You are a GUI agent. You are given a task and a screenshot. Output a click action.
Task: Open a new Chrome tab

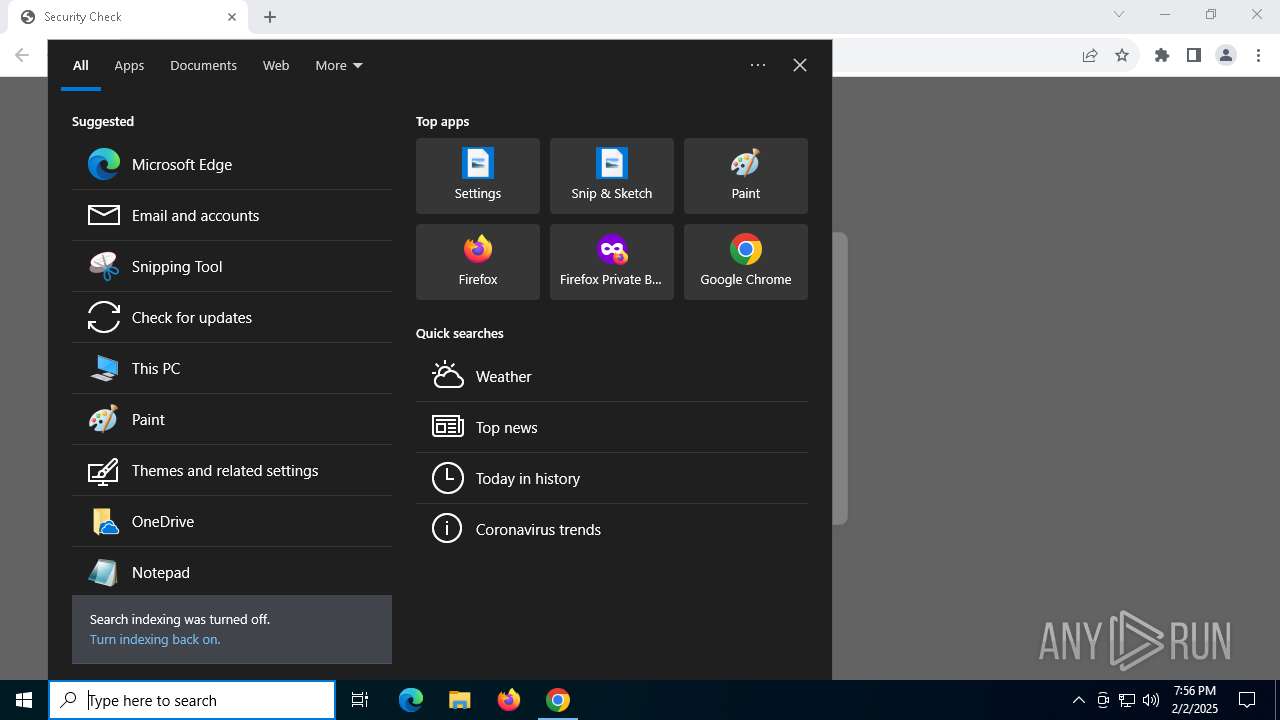(270, 17)
